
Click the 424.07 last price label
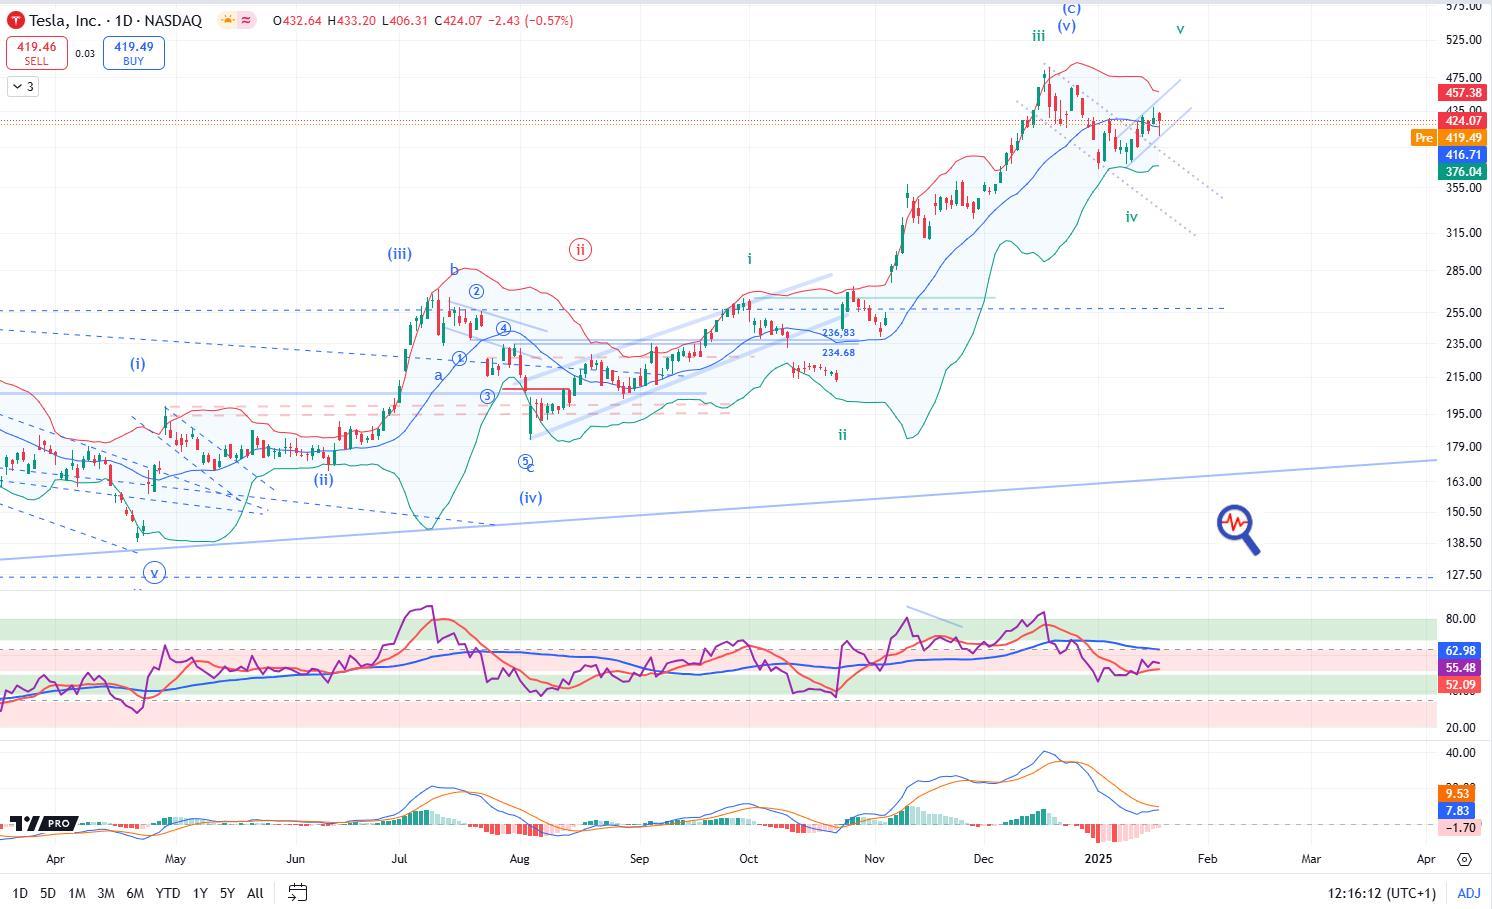click(1461, 121)
